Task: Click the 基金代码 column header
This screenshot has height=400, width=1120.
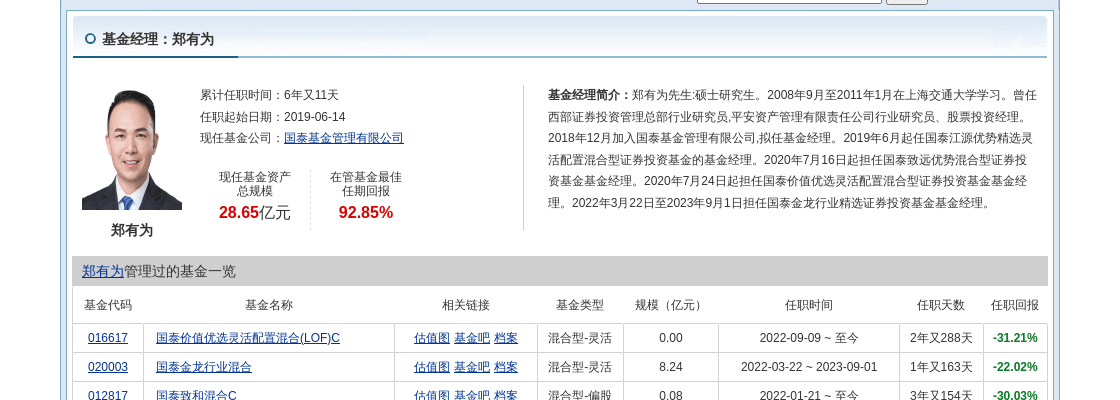Action: point(108,305)
